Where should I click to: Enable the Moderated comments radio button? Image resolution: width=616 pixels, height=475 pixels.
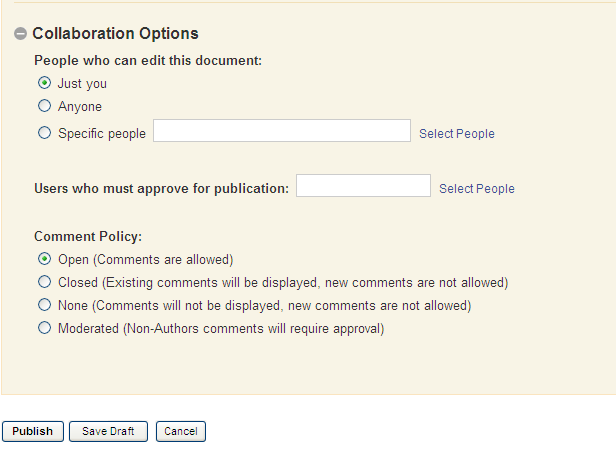(x=44, y=328)
